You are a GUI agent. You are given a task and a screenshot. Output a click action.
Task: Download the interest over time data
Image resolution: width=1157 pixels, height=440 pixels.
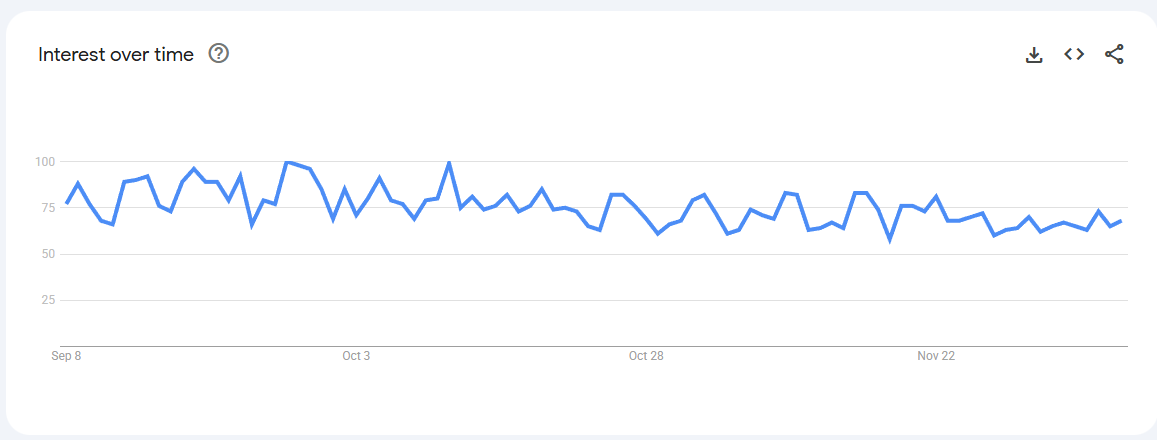[1034, 55]
